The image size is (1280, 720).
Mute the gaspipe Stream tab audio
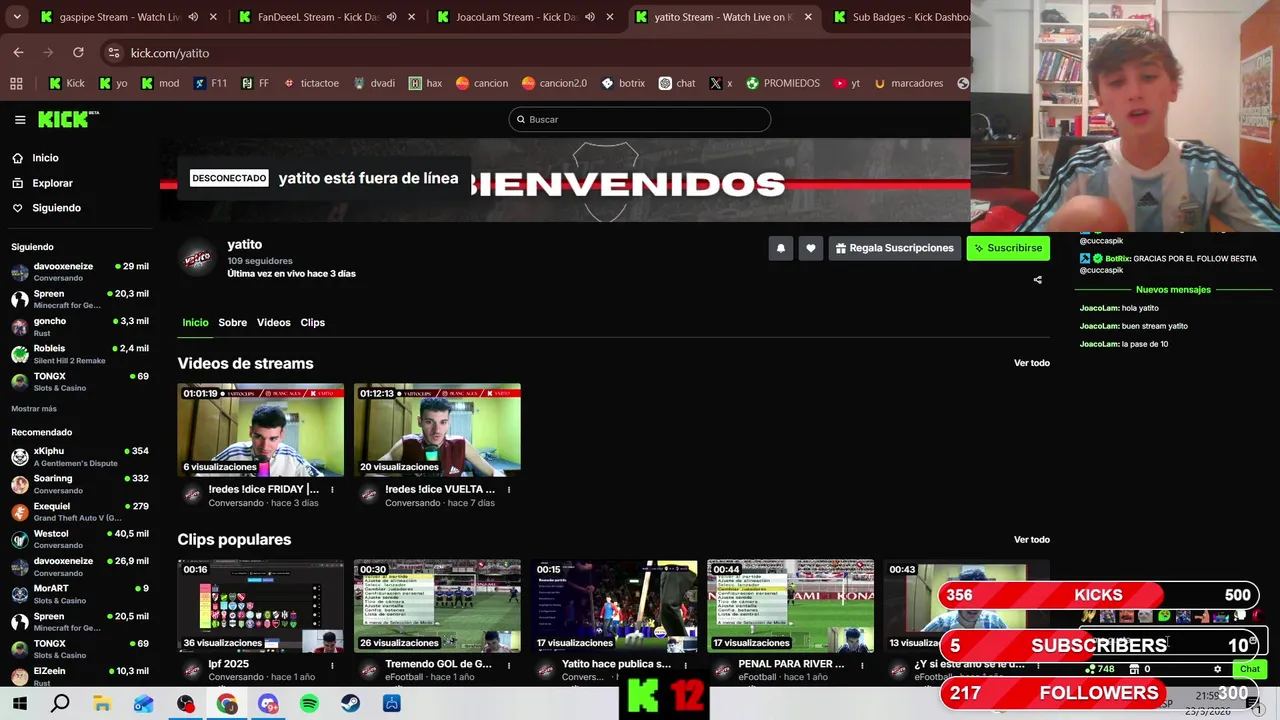click(193, 17)
